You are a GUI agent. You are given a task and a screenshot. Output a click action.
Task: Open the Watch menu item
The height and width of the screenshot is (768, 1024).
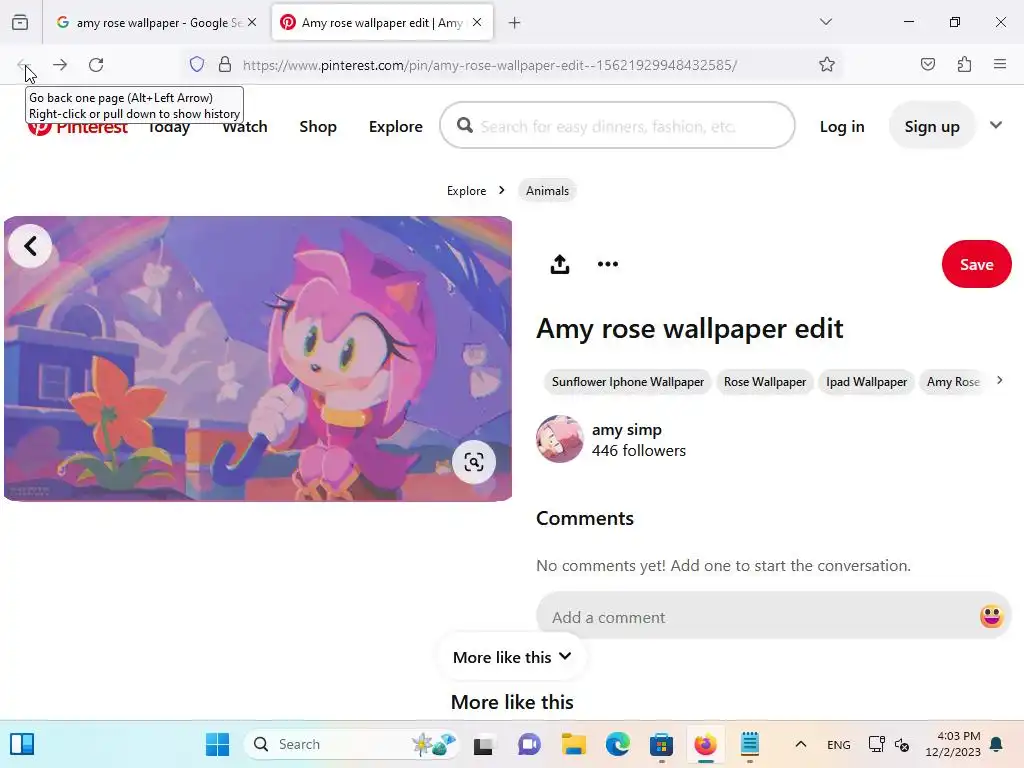[x=245, y=126]
